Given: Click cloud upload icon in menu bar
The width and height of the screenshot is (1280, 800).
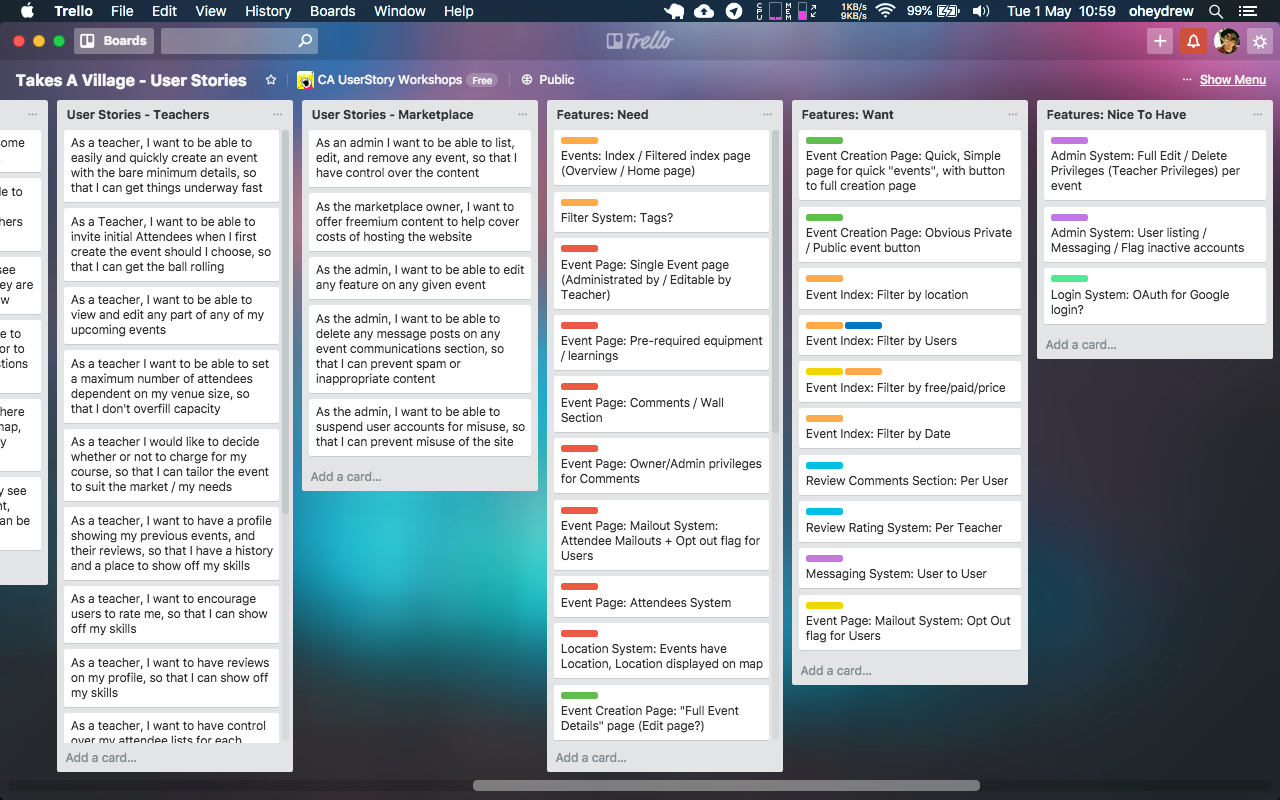Looking at the screenshot, I should (704, 11).
